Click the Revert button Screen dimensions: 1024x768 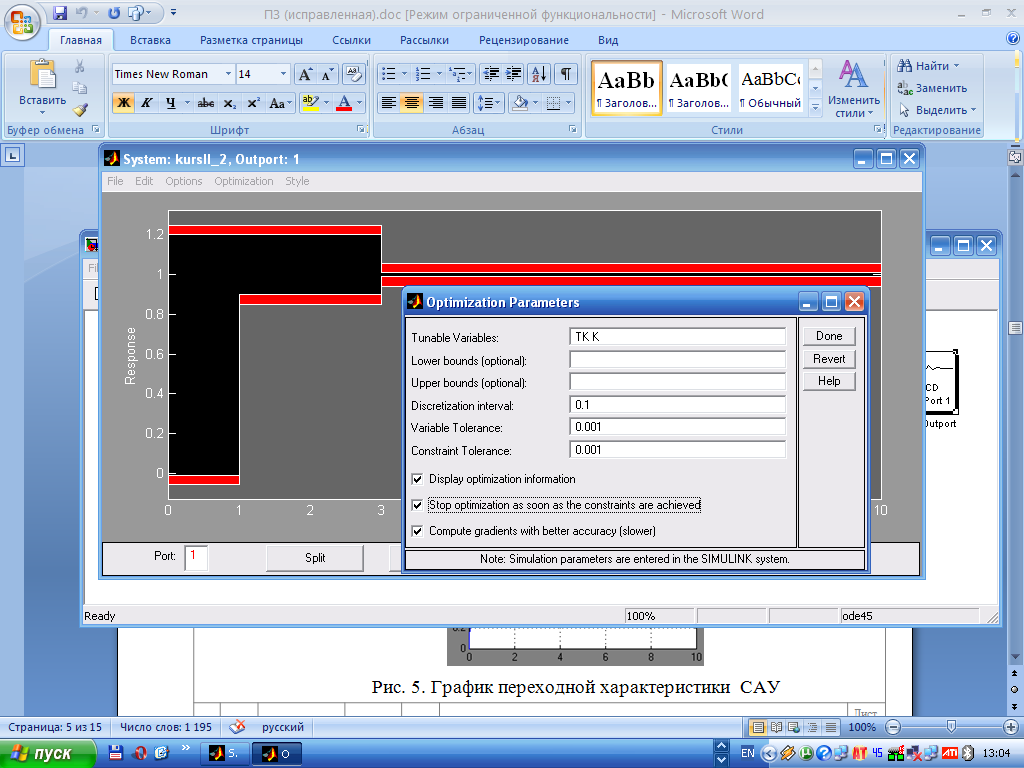click(x=829, y=359)
